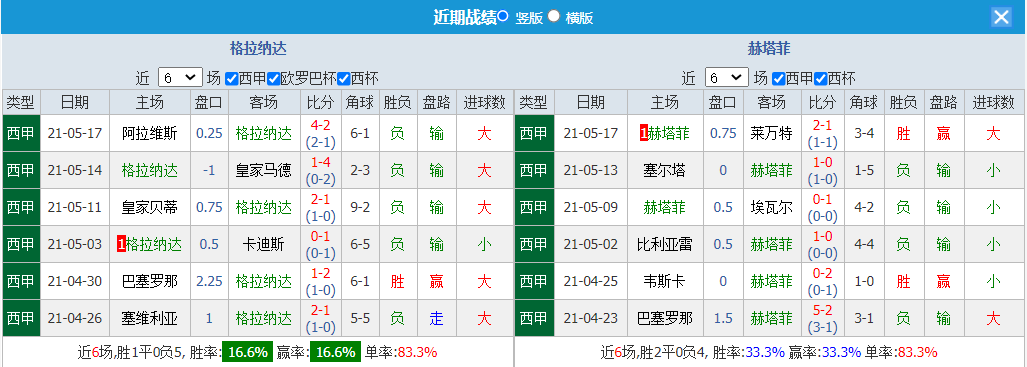Click the 赫塔菲 team title
This screenshot has height=367, width=1027.
click(770, 48)
